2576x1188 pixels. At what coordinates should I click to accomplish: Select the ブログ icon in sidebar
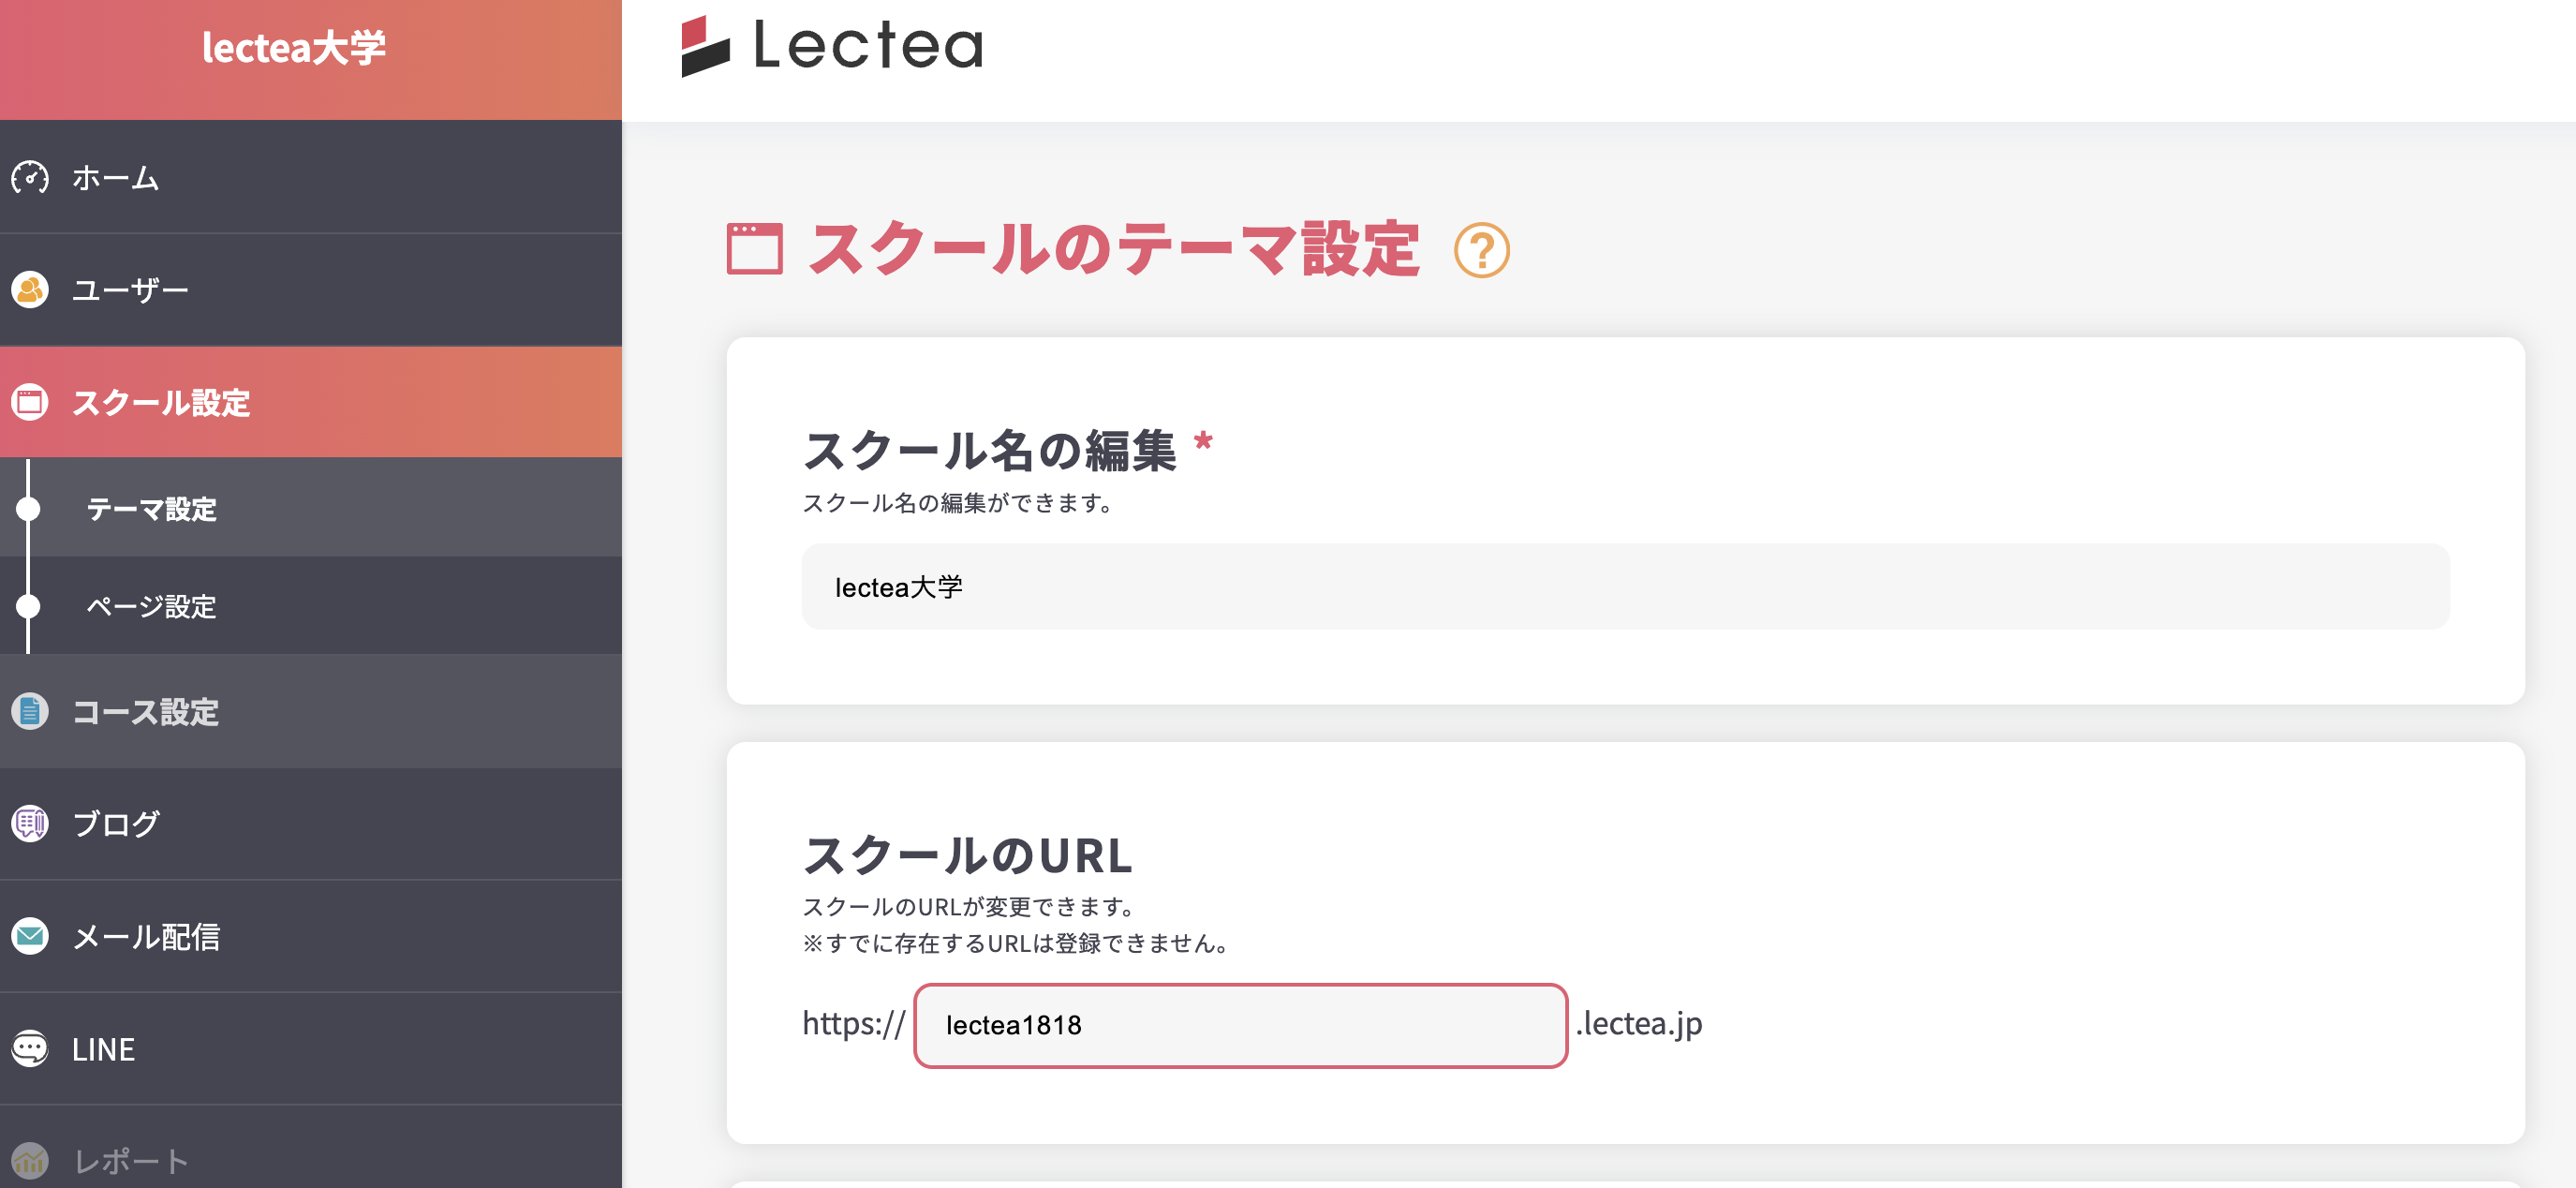click(30, 824)
